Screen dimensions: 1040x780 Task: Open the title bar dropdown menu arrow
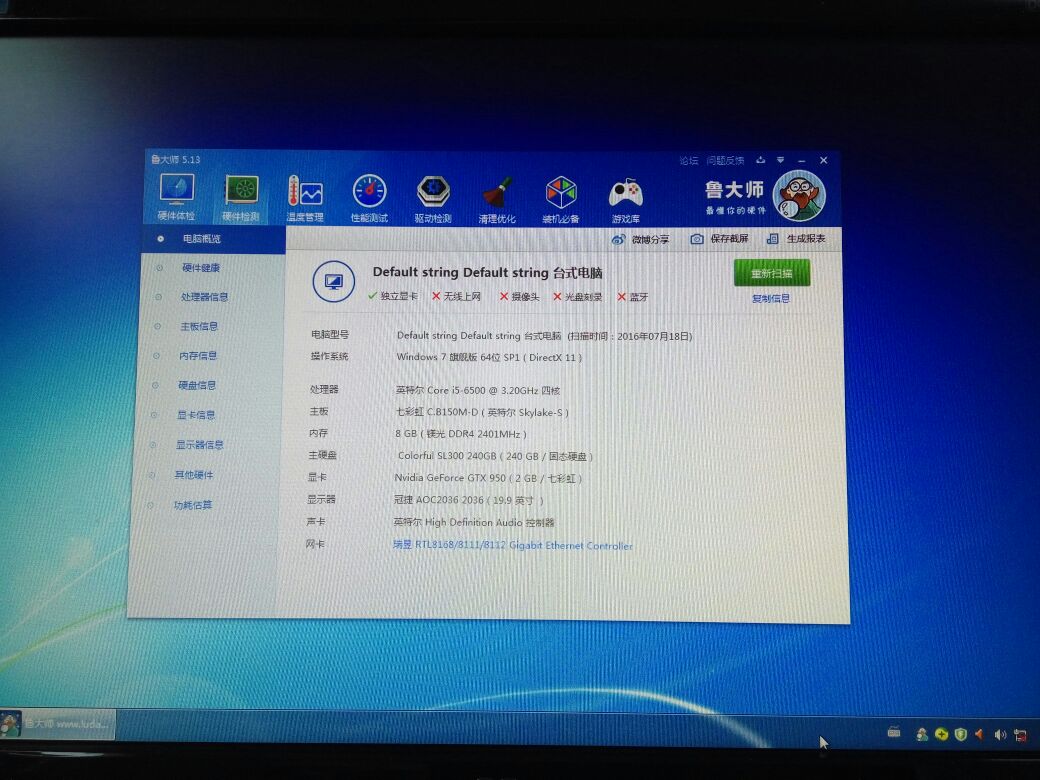coord(781,160)
